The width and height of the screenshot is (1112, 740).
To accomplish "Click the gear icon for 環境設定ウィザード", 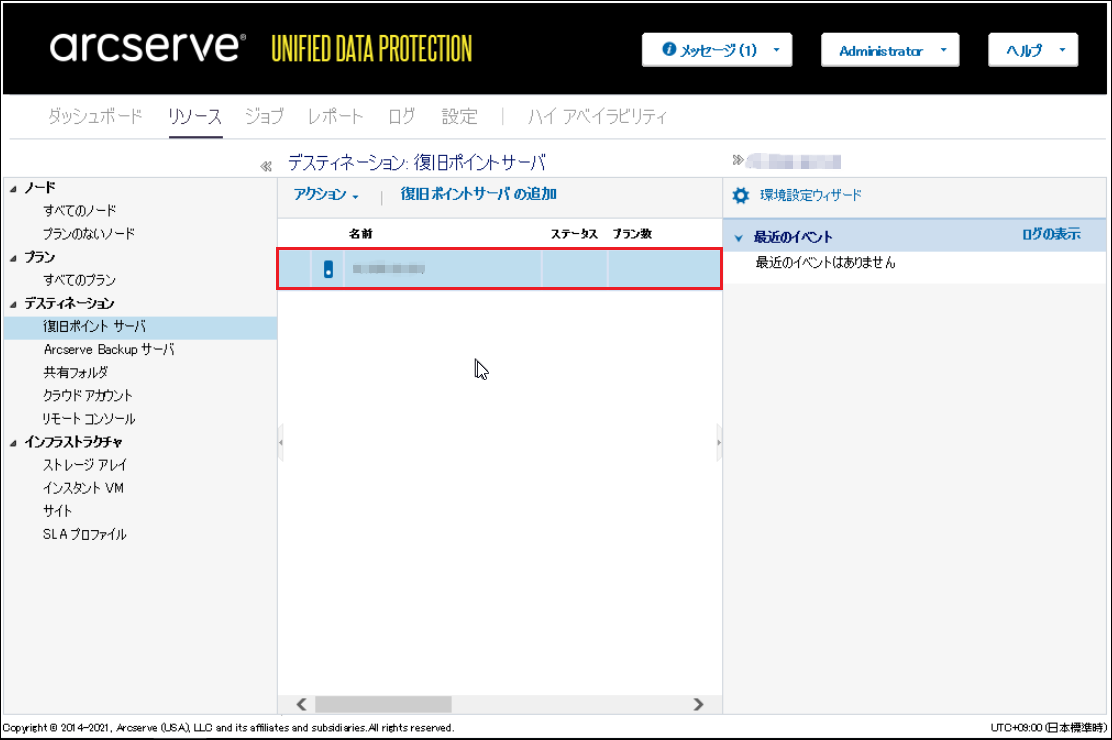I will pos(740,196).
